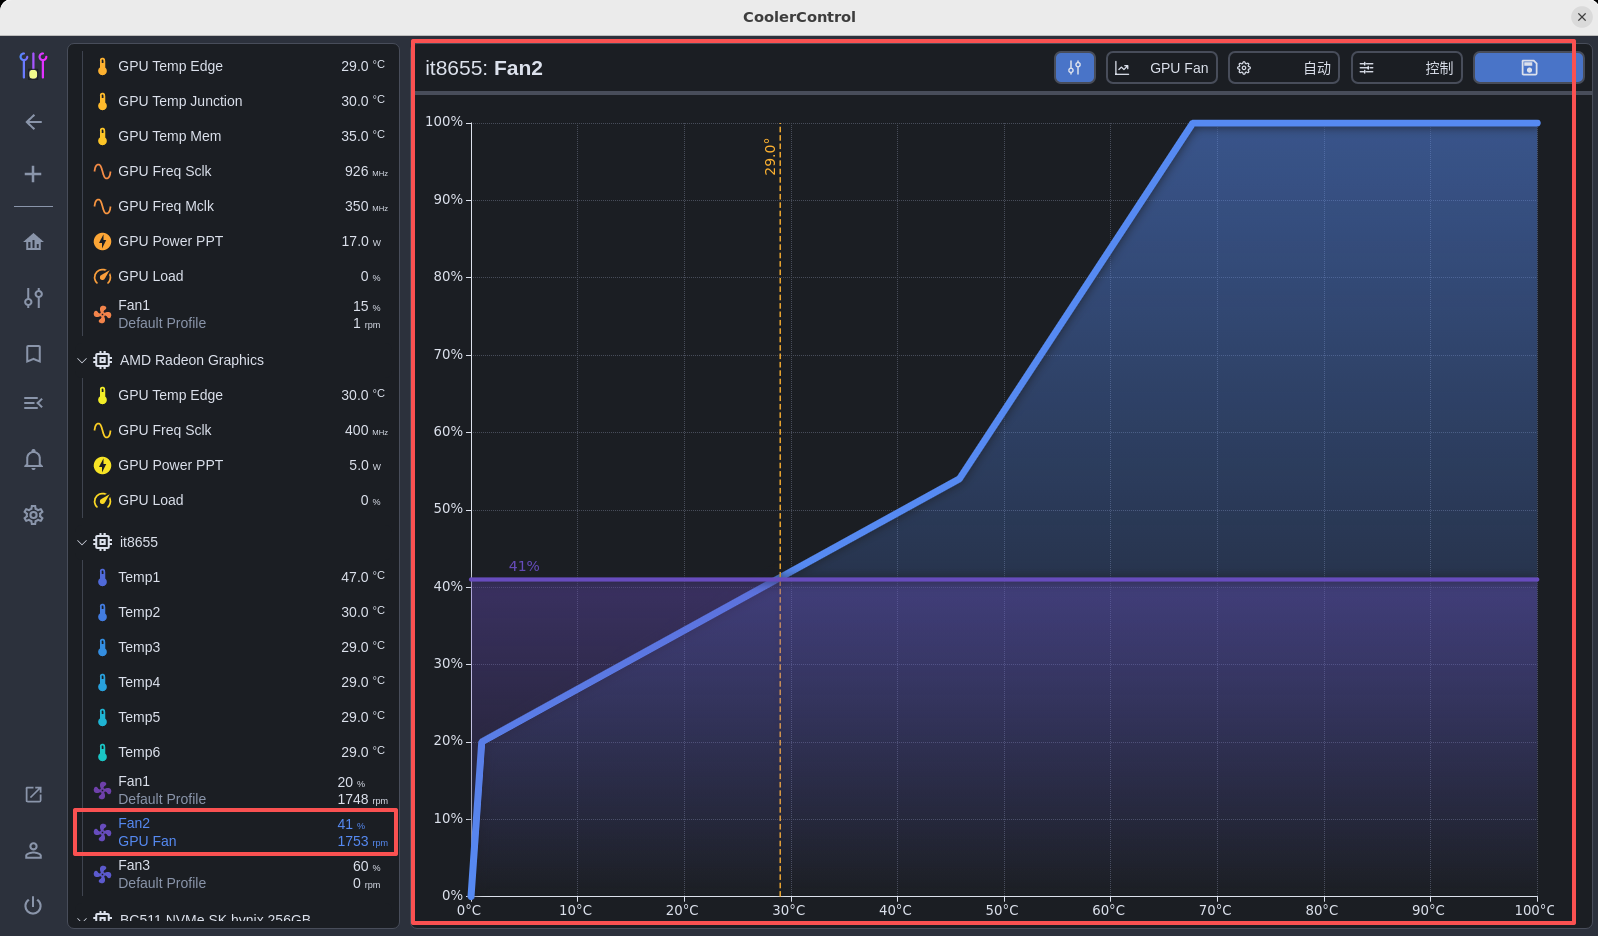Click the plus add icon in sidebar
The image size is (1598, 936).
coord(33,174)
